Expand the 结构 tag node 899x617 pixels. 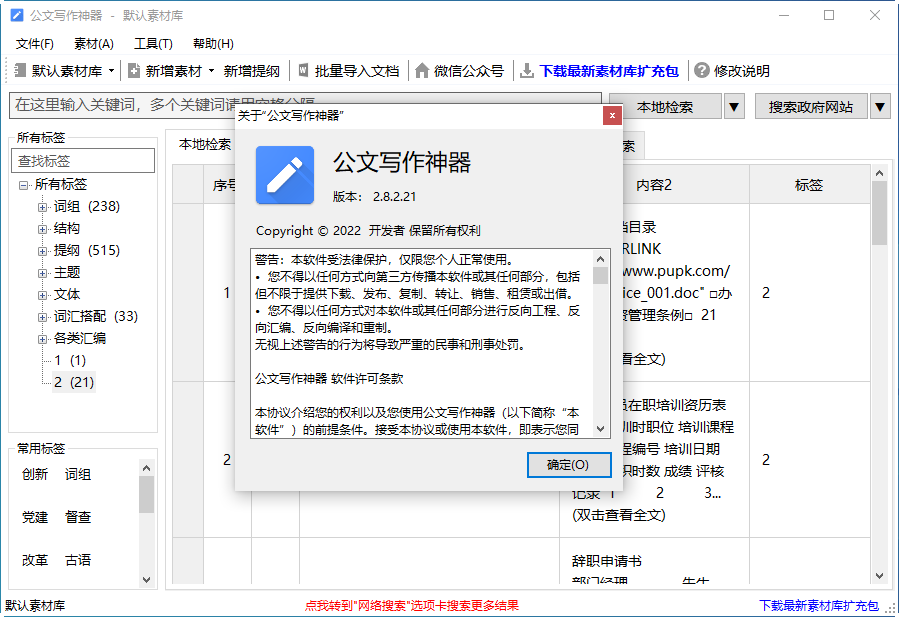pyautogui.click(x=42, y=229)
